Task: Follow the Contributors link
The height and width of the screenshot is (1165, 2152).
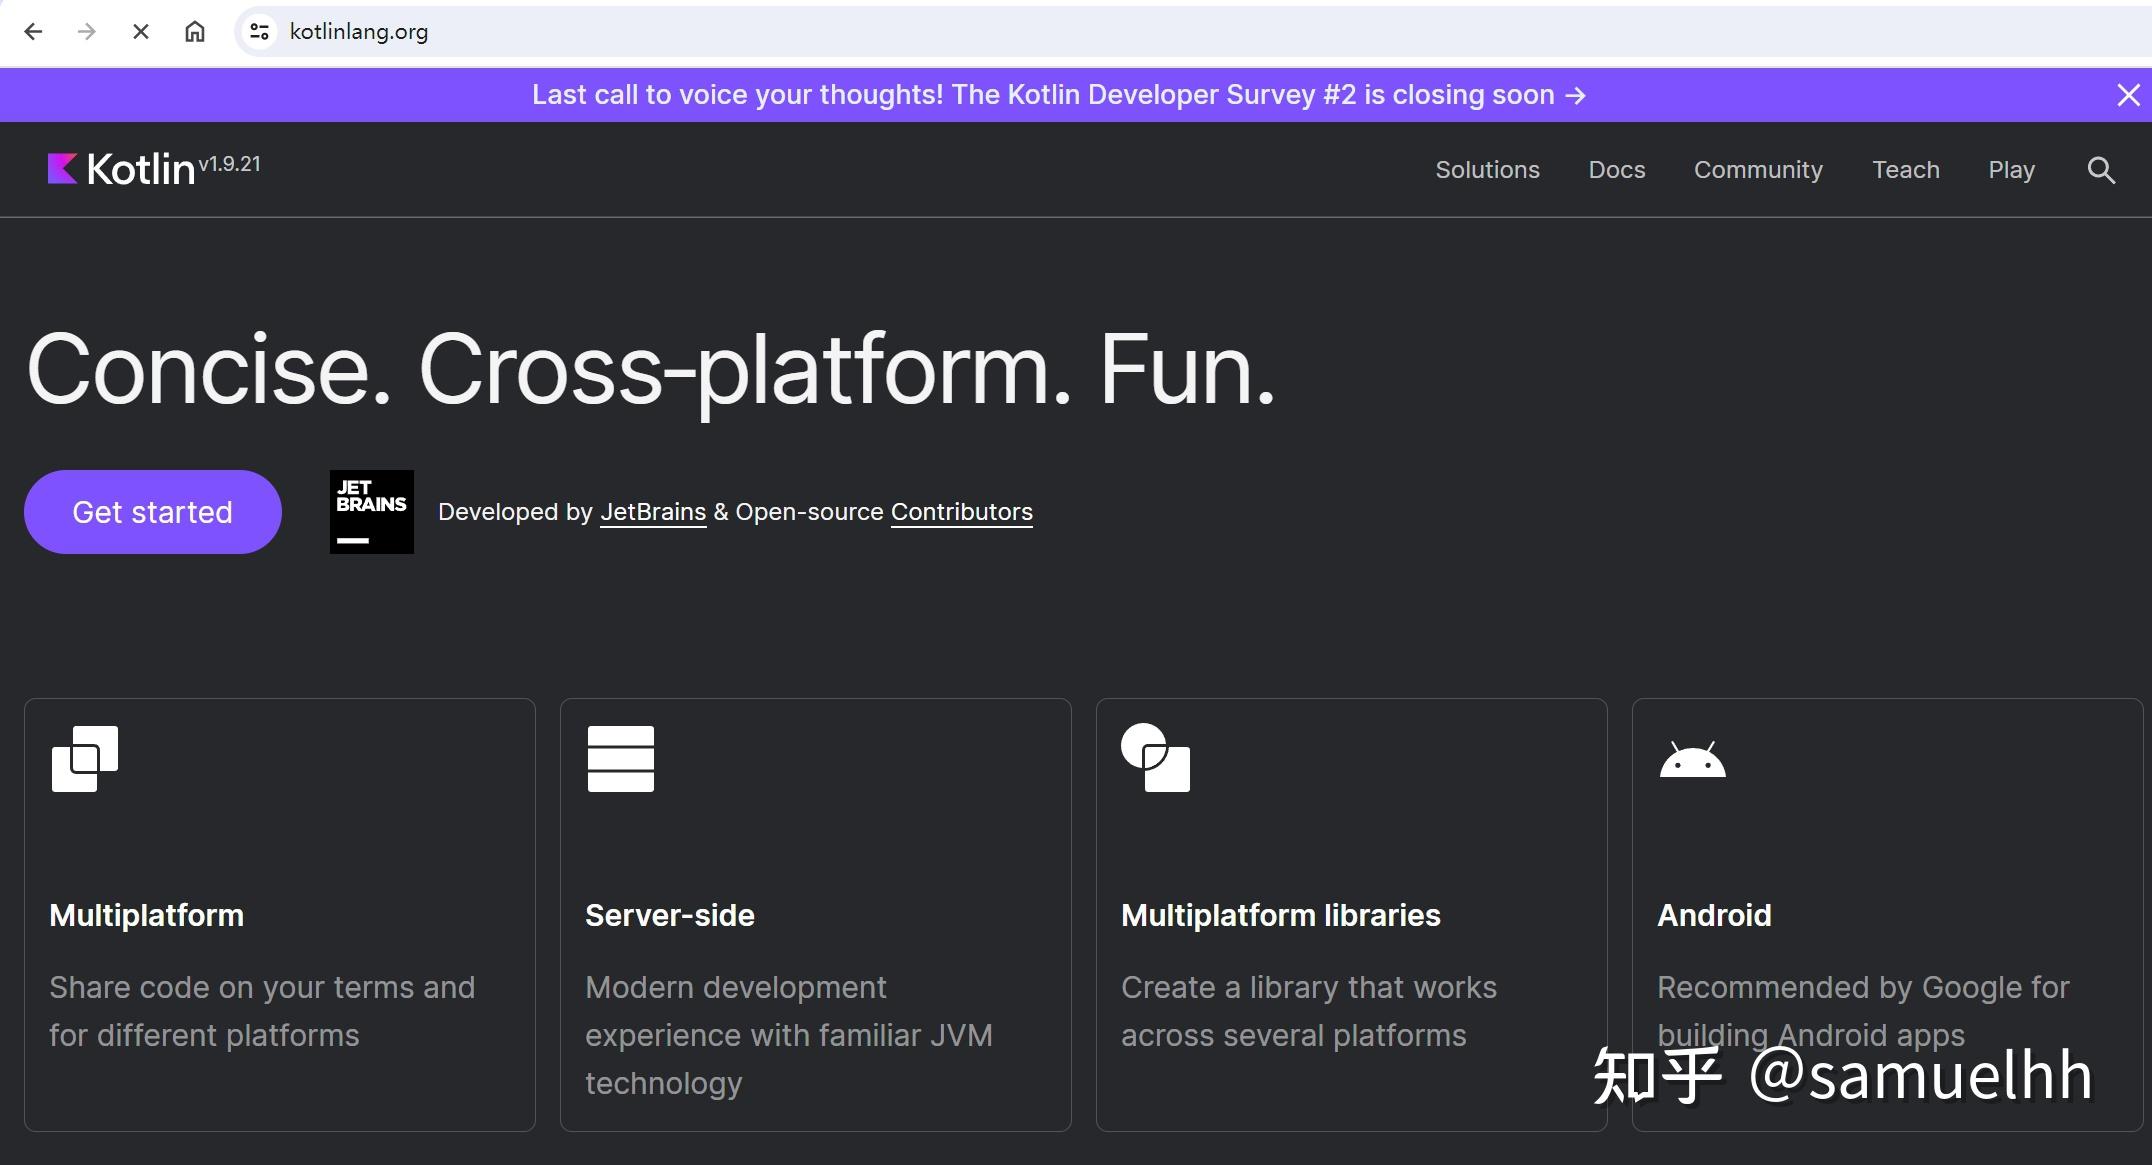Action: [x=961, y=512]
